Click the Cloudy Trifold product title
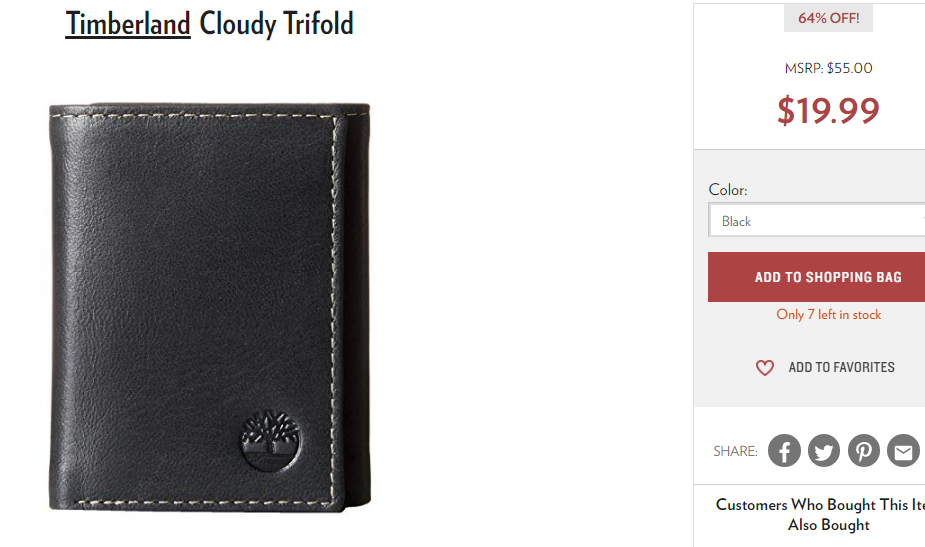 point(276,24)
